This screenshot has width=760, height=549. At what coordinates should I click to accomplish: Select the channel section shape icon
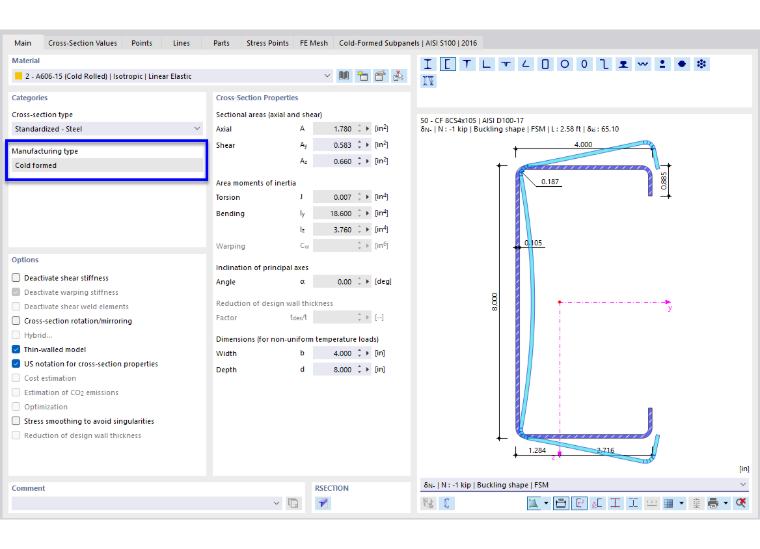point(447,64)
